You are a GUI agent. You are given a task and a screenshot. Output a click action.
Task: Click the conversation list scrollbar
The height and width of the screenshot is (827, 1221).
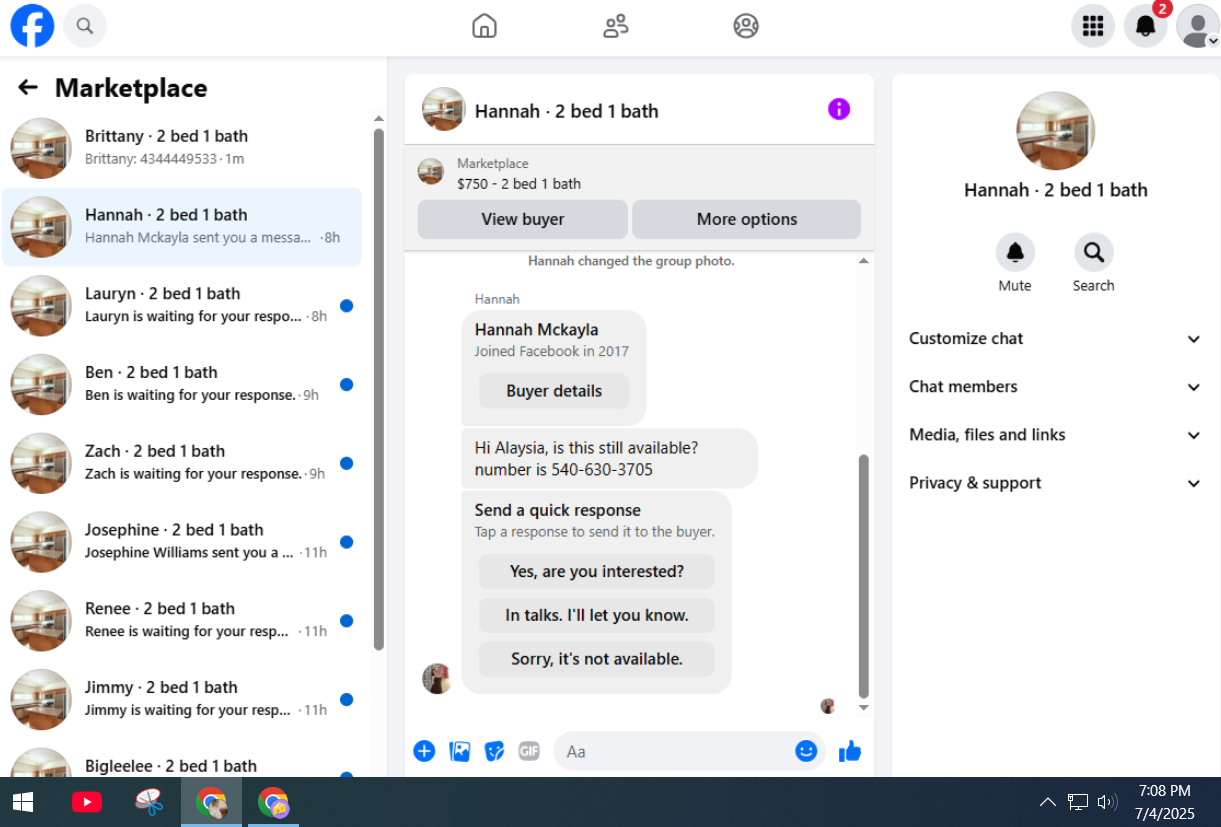tap(379, 389)
